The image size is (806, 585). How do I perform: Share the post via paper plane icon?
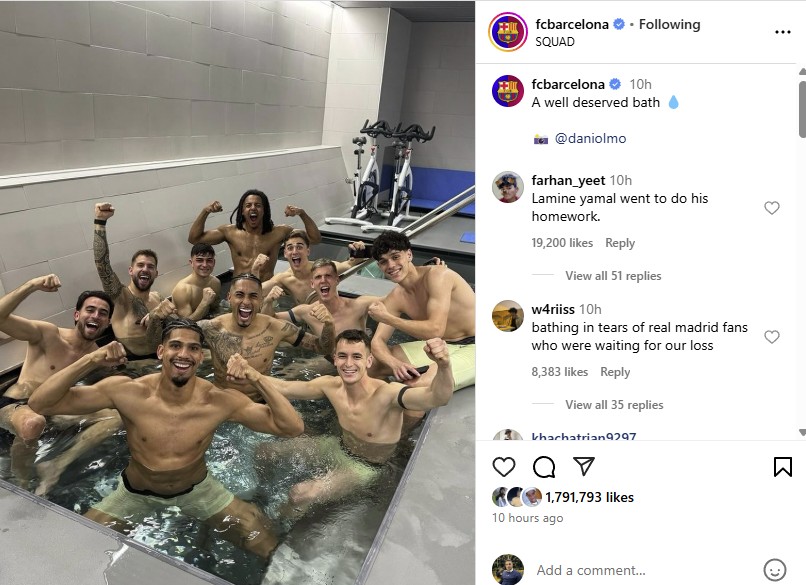[584, 466]
